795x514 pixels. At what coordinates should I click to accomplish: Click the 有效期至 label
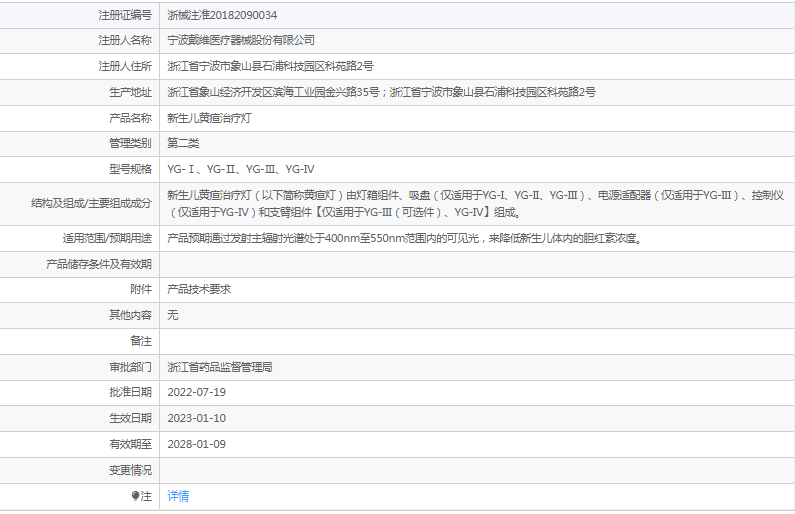pyautogui.click(x=130, y=444)
